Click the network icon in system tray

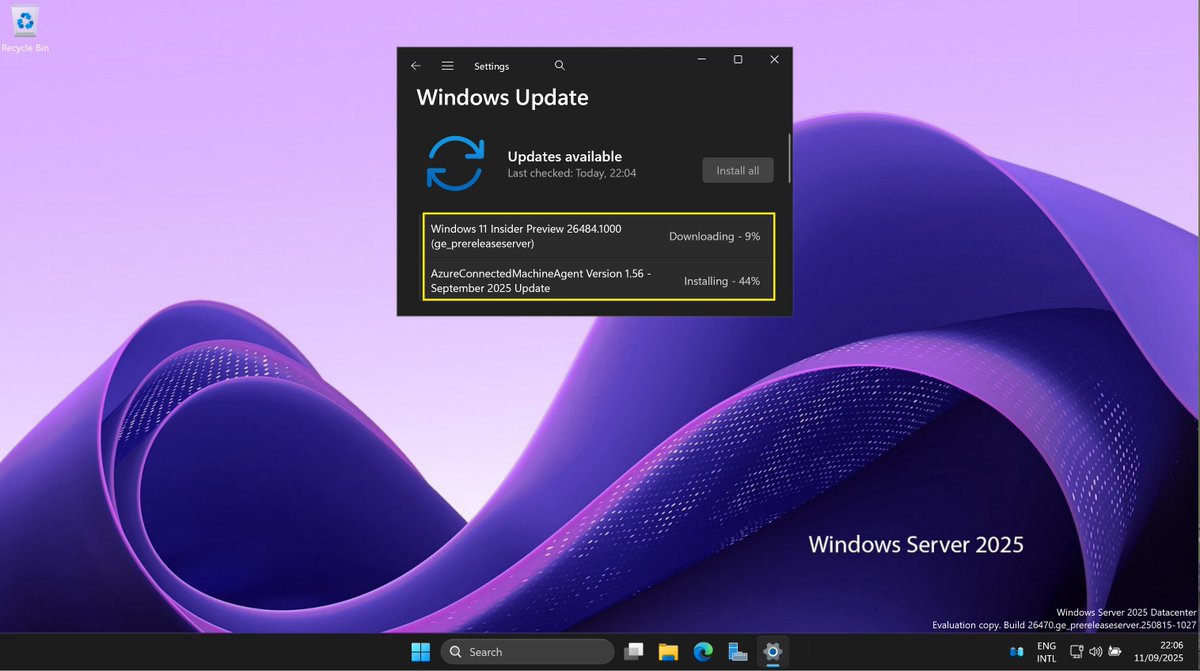1077,651
